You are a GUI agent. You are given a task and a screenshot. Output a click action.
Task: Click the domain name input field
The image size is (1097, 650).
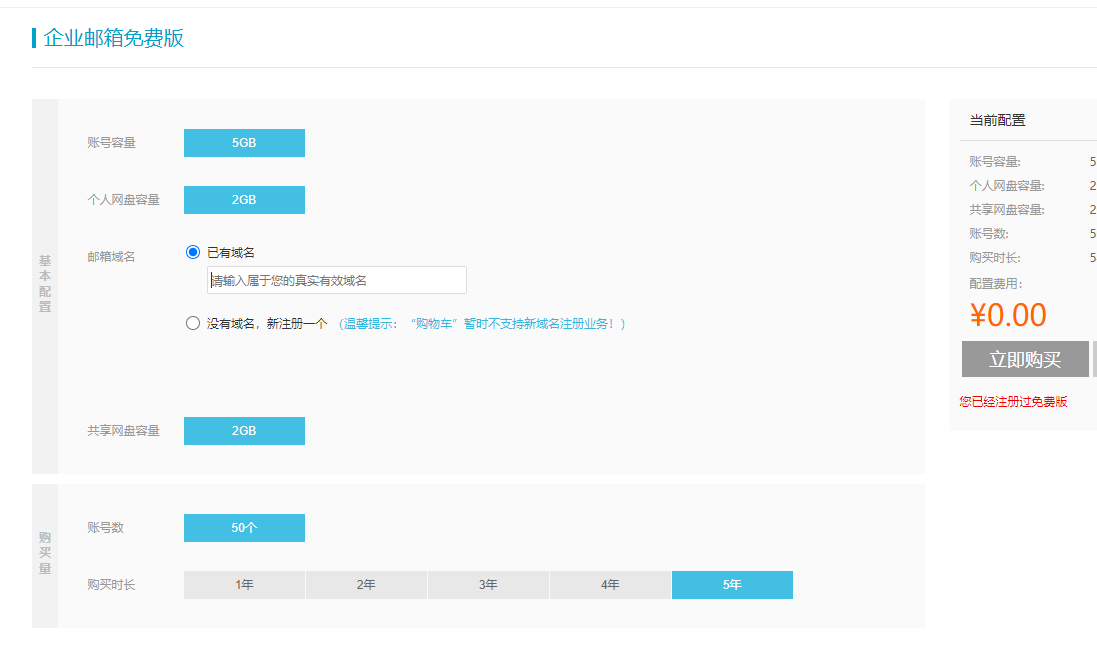pos(336,281)
